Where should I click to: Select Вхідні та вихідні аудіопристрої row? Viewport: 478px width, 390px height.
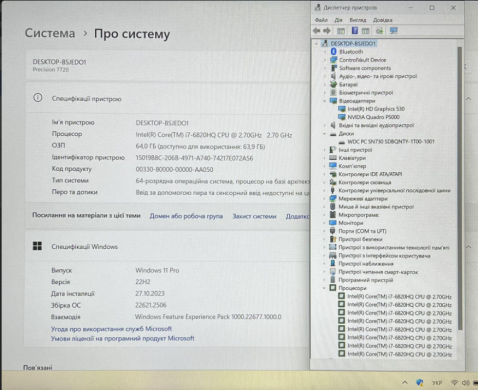(x=376, y=125)
